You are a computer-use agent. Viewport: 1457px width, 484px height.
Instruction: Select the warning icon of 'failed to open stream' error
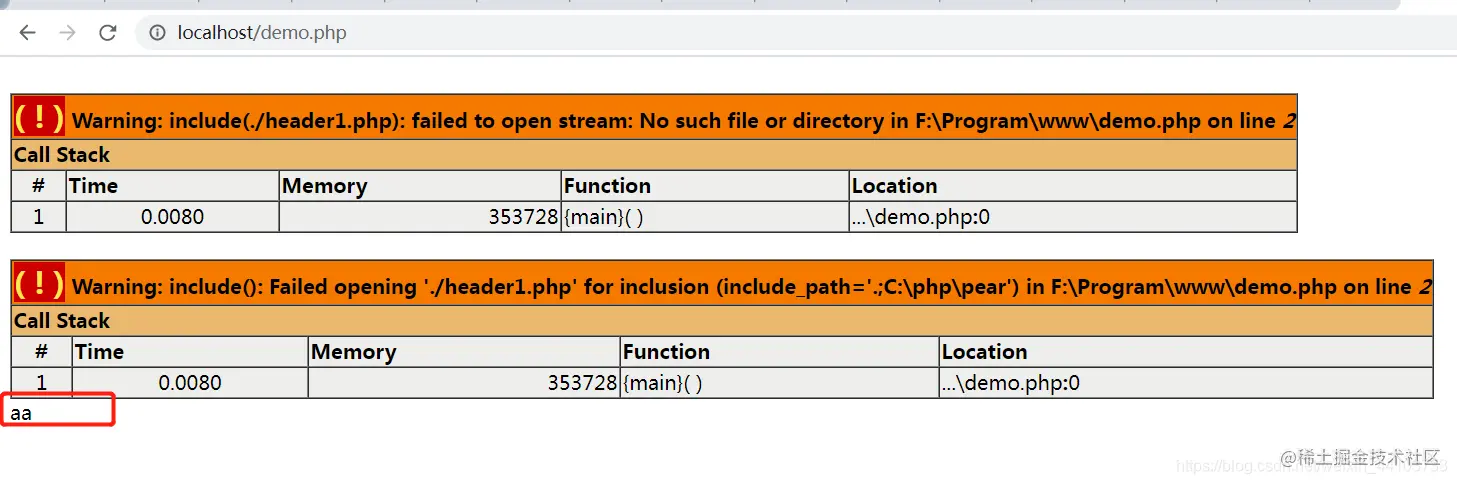tap(39, 118)
